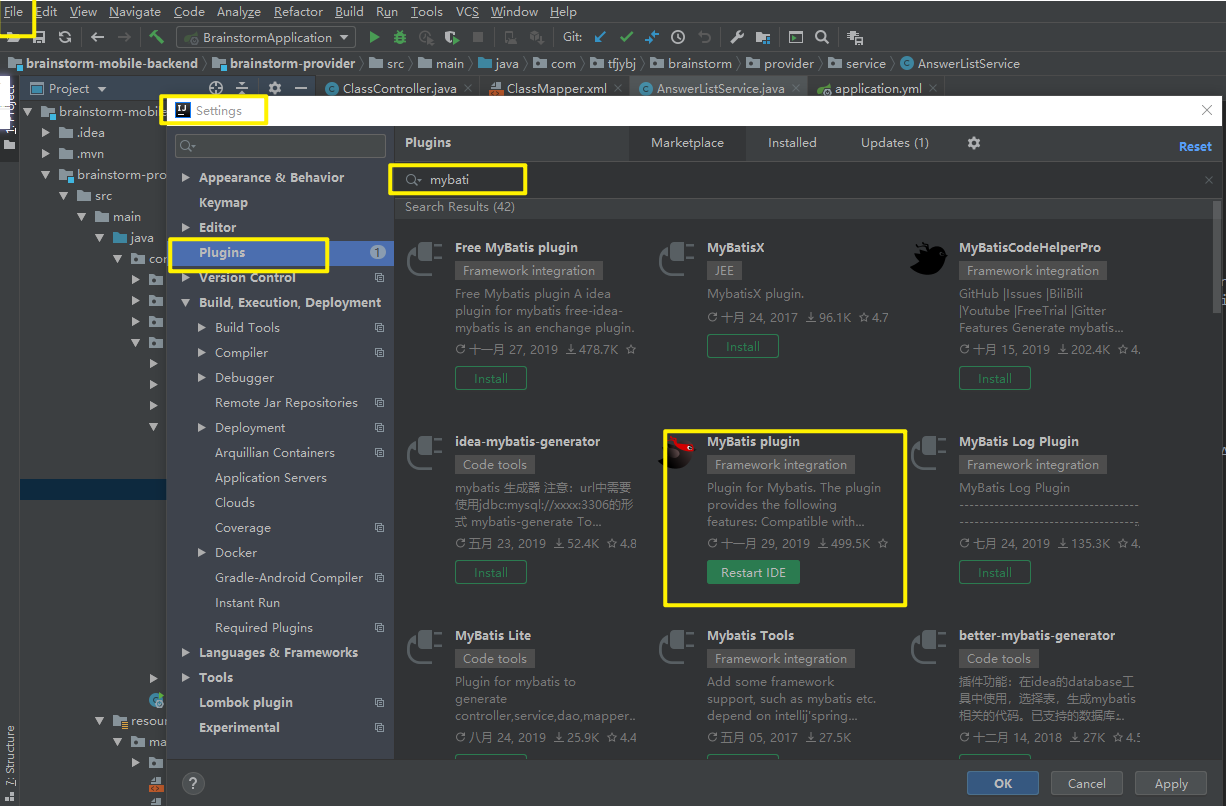The height and width of the screenshot is (806, 1226).
Task: Click the Git update project arrow icon
Action: click(x=600, y=37)
